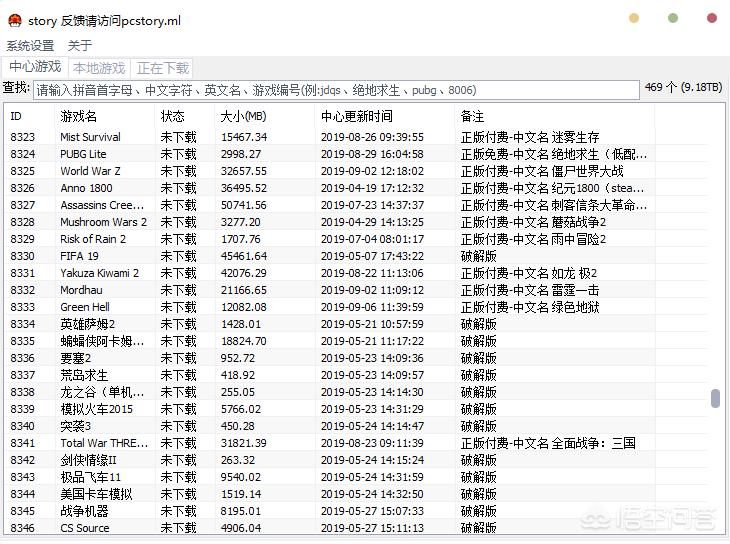730x544 pixels.
Task: Click the red close window dot
Action: click(711, 18)
